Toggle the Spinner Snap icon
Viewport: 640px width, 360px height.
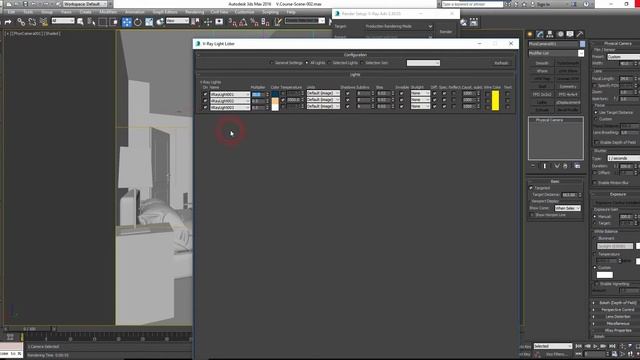click(x=265, y=22)
